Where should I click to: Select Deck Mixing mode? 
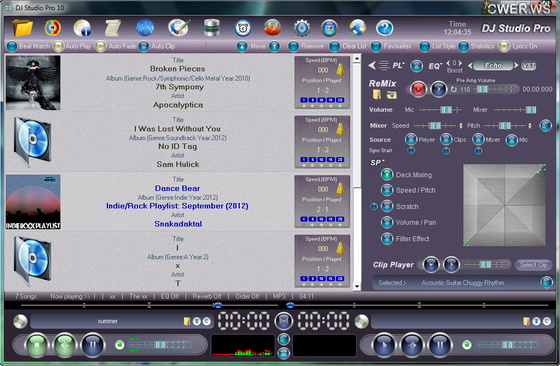[x=387, y=175]
